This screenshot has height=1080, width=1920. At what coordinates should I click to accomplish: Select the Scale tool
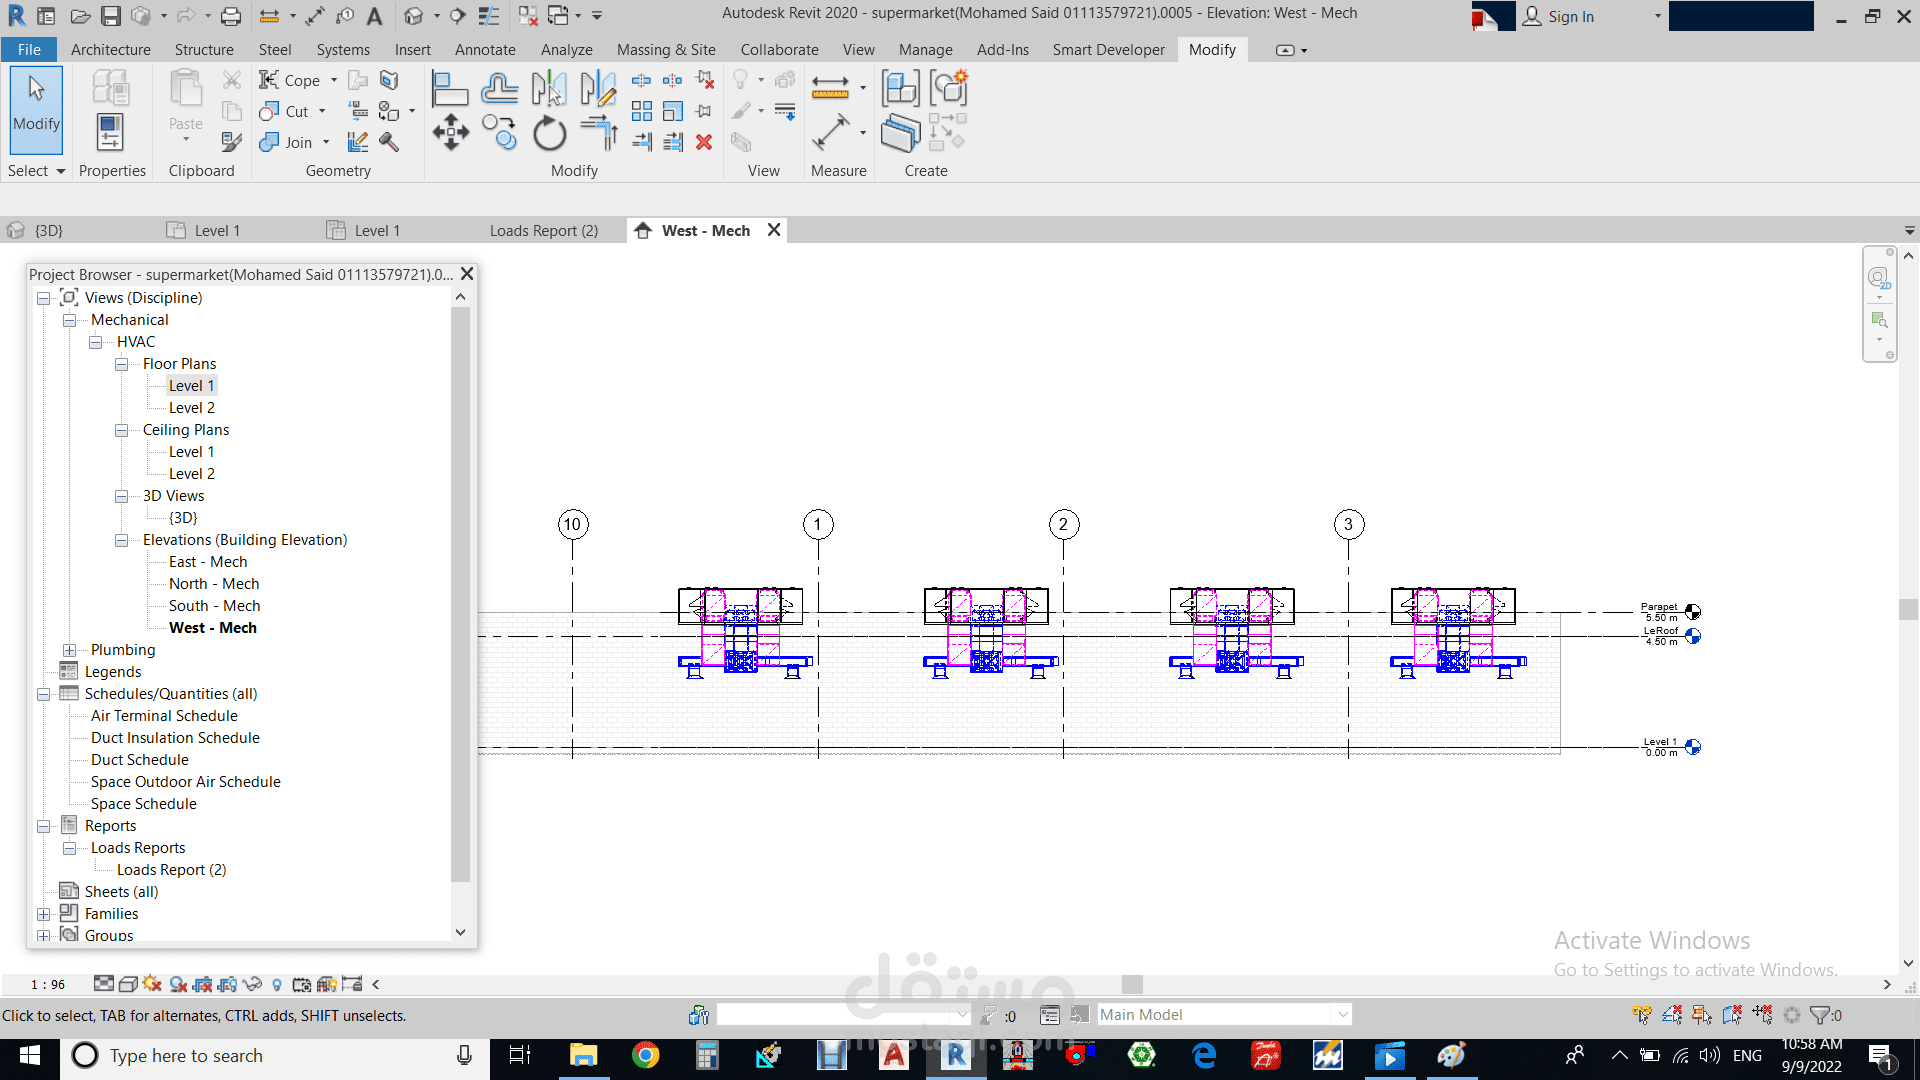[x=673, y=111]
